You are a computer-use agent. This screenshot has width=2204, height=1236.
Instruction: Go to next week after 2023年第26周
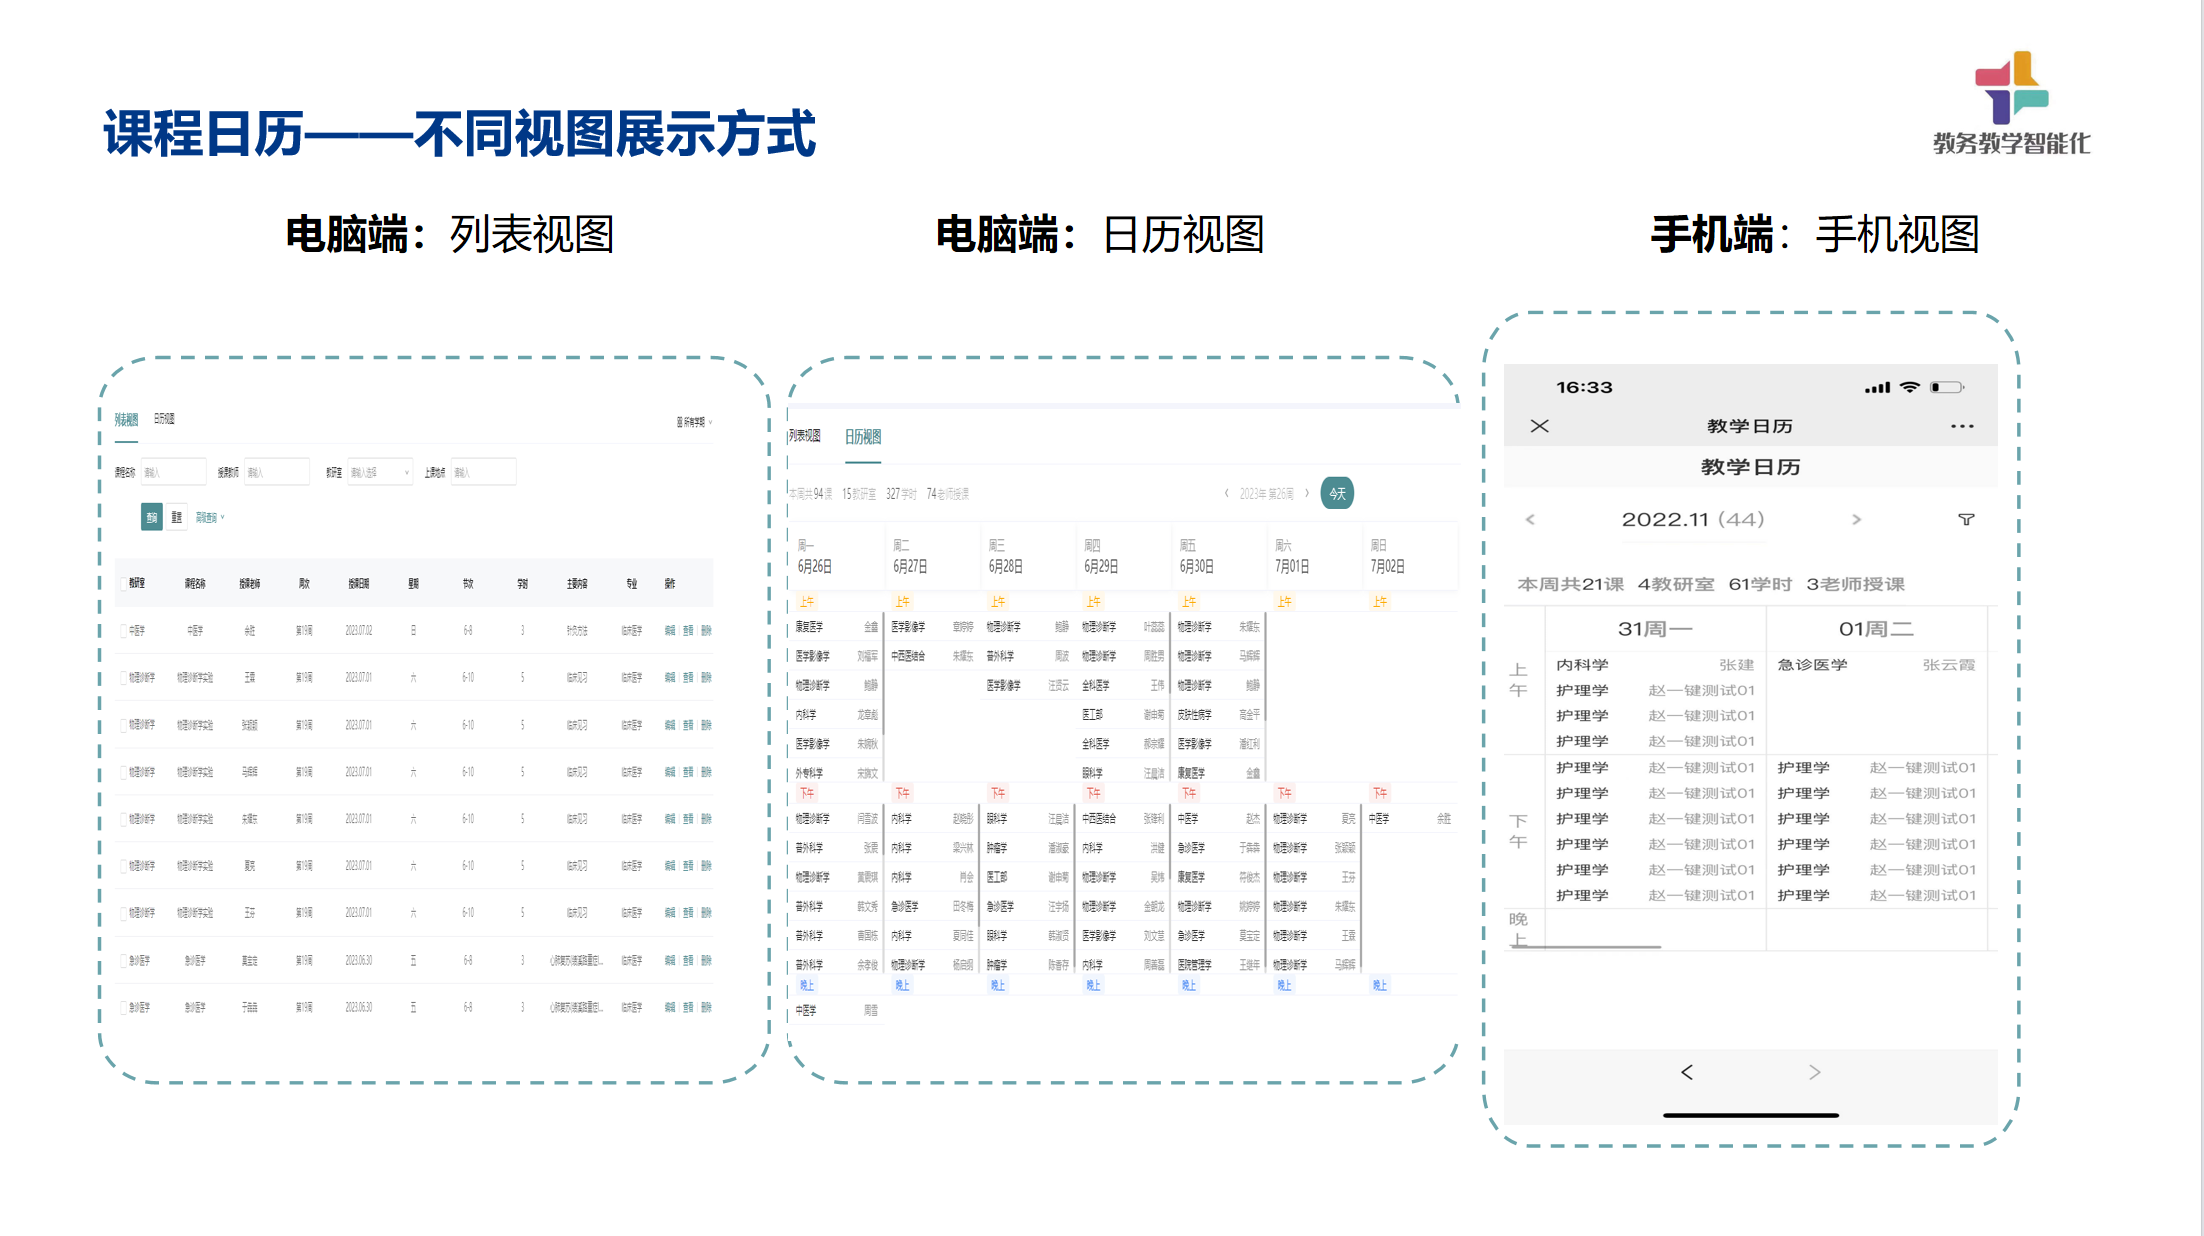pyautogui.click(x=1306, y=493)
